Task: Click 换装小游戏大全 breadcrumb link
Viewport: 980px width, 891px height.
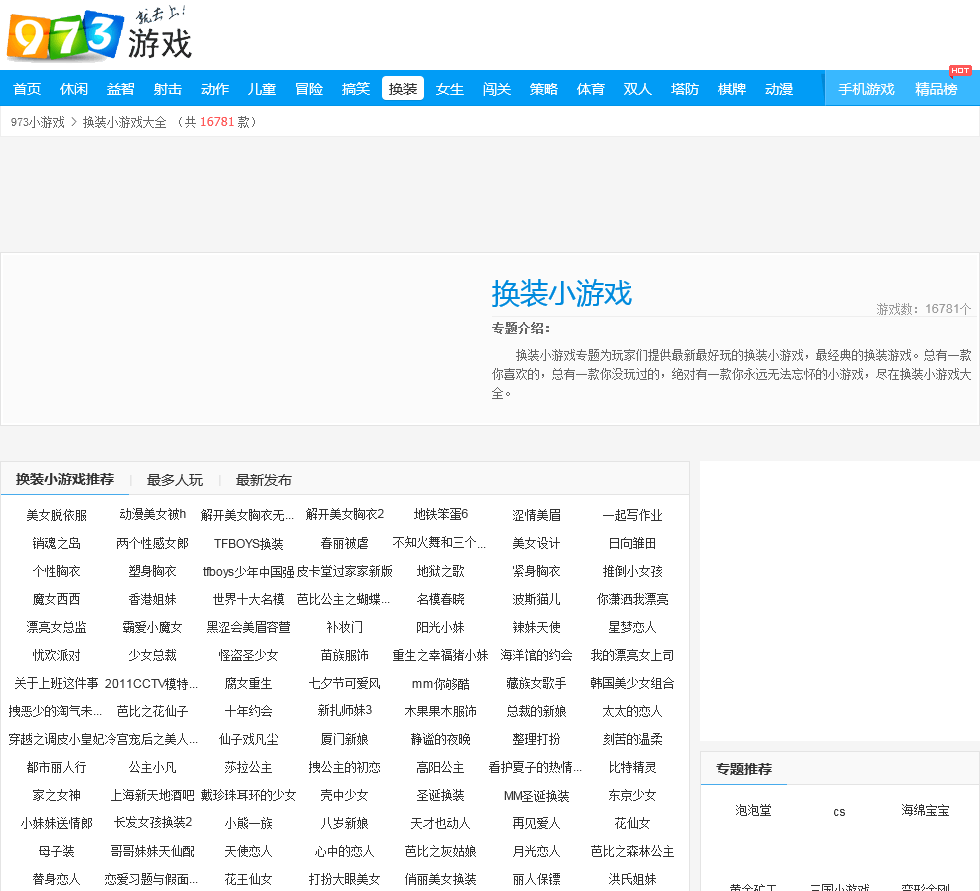Action: click(124, 122)
